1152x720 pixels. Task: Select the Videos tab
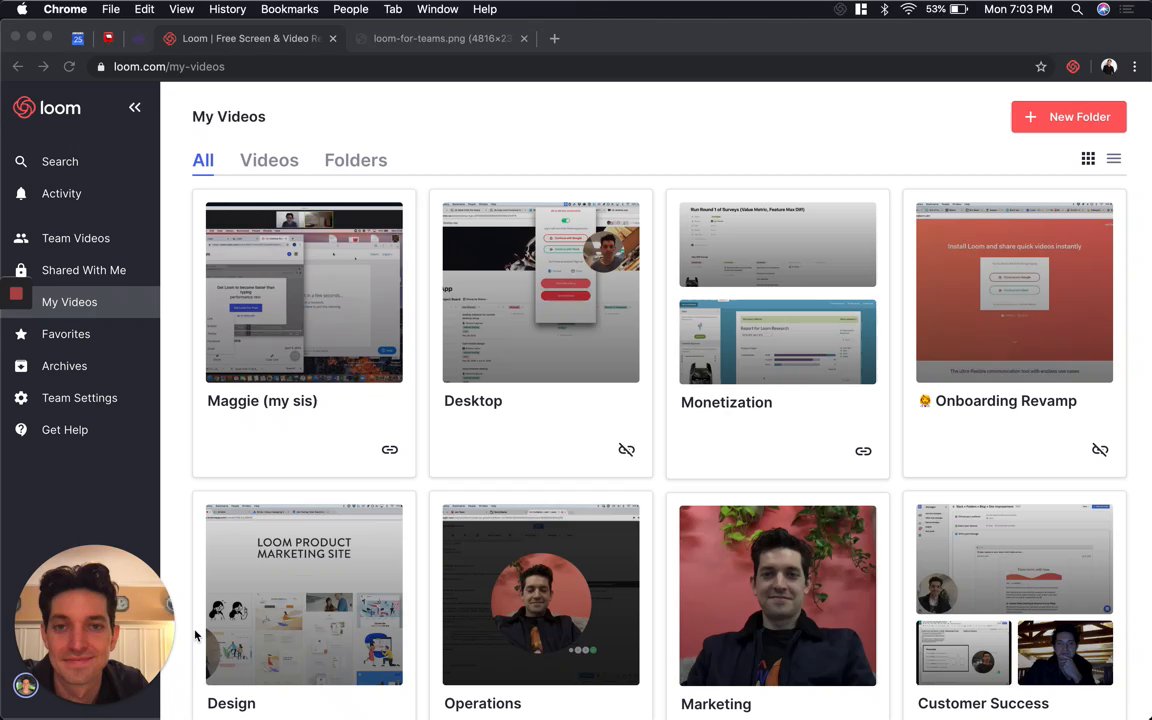tap(269, 160)
